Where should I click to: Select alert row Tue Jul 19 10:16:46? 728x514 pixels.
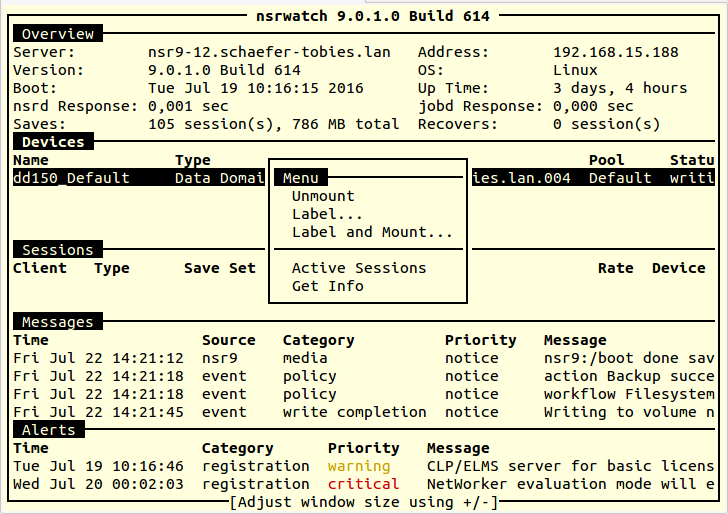[x=364, y=466]
